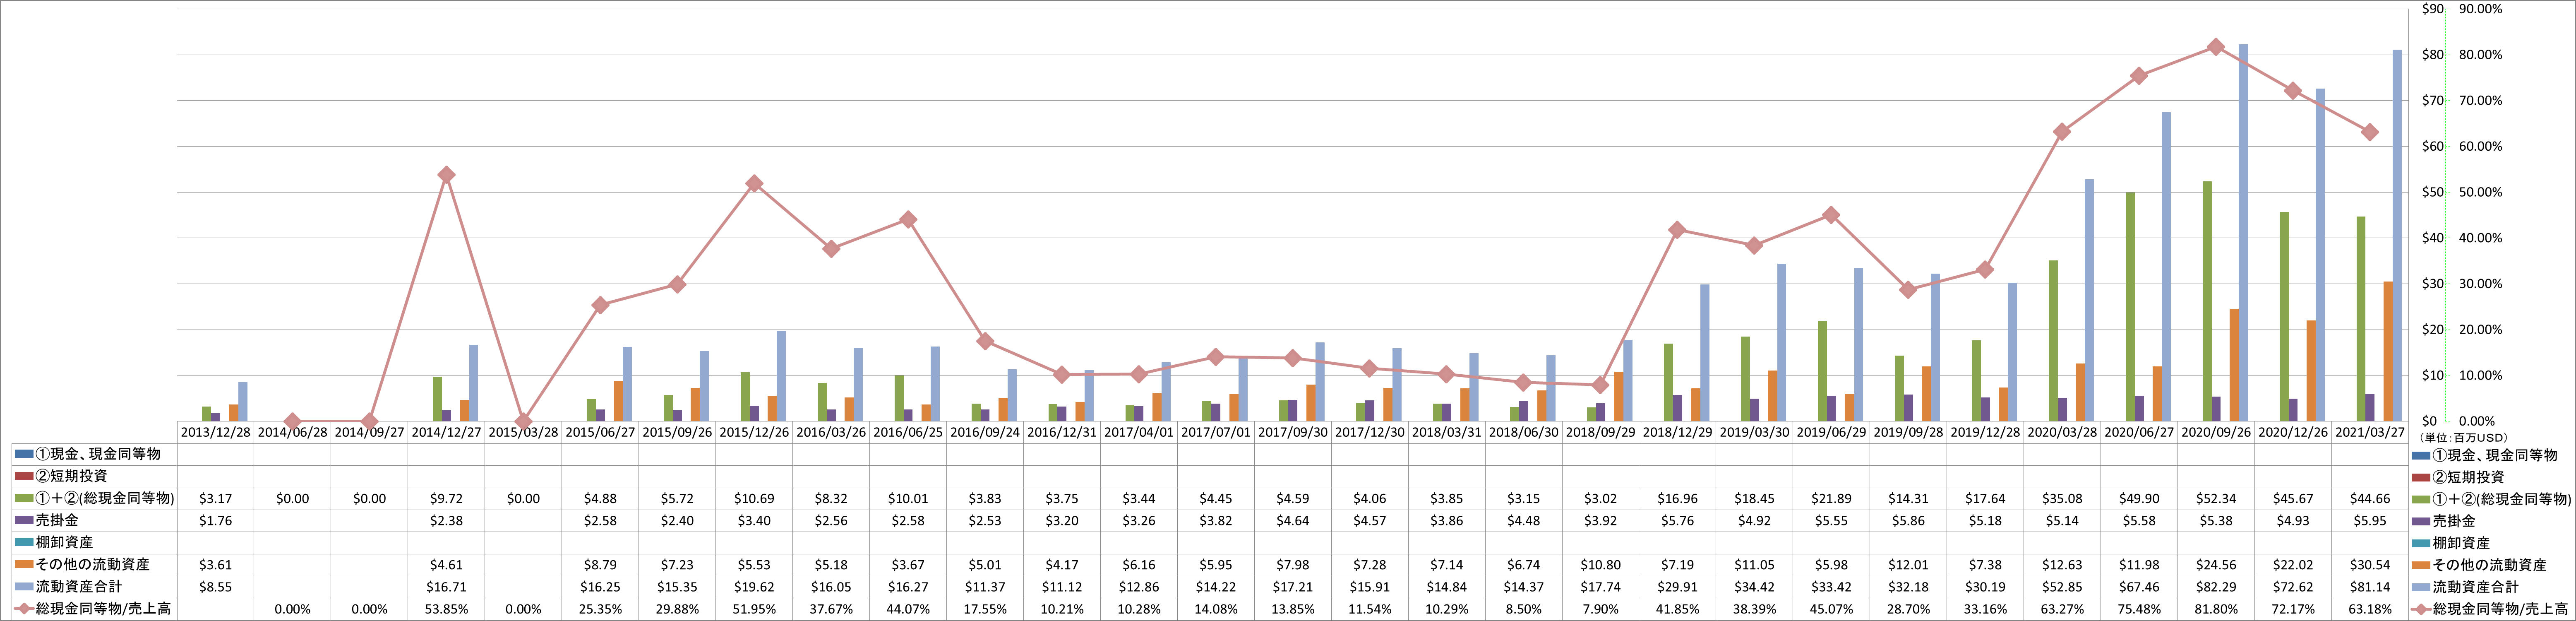Click the $50 axis label
Screen dimensions: 2576x621
pyautogui.click(x=2432, y=192)
